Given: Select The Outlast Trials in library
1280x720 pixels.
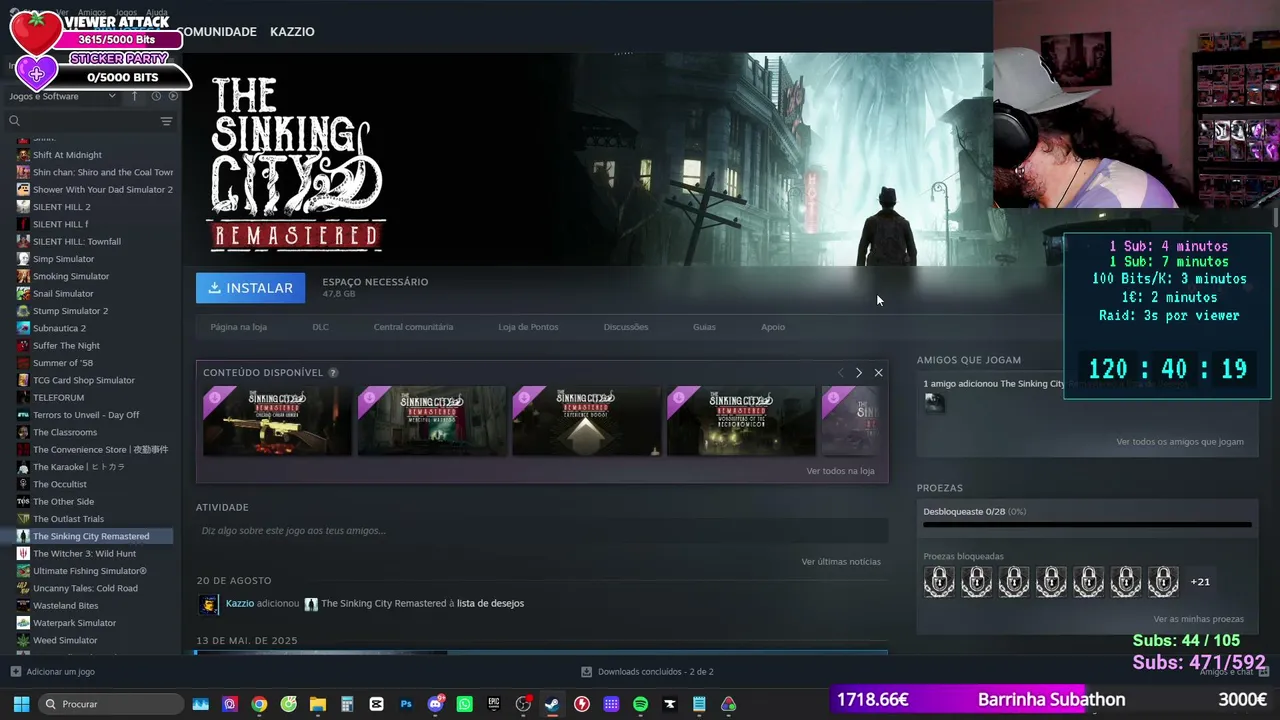Looking at the screenshot, I should coord(68,519).
